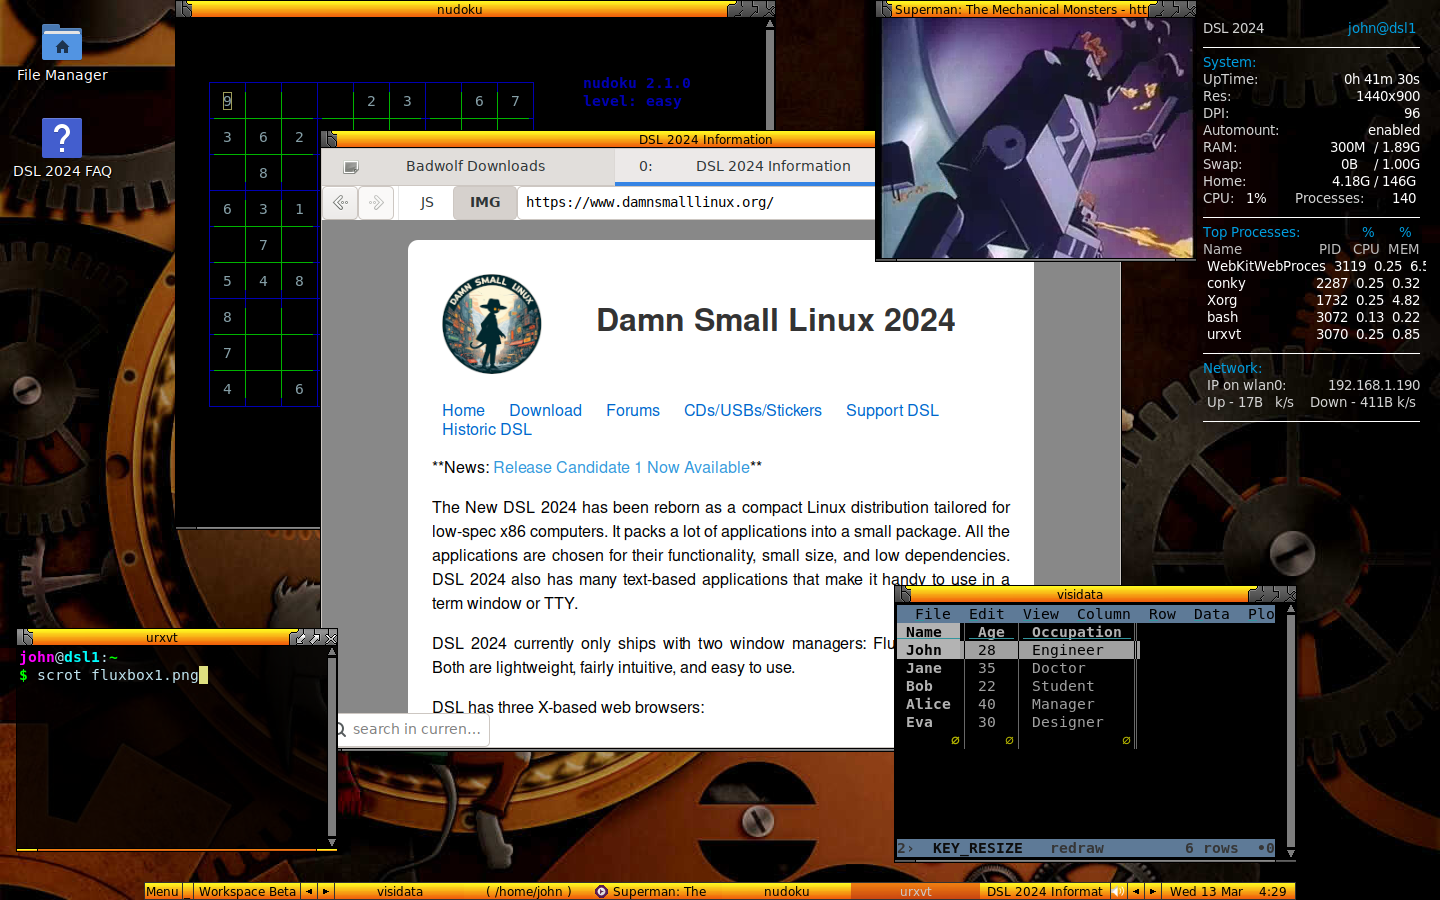Toggle image loading with the IMG button
1440x900 pixels.
485,202
